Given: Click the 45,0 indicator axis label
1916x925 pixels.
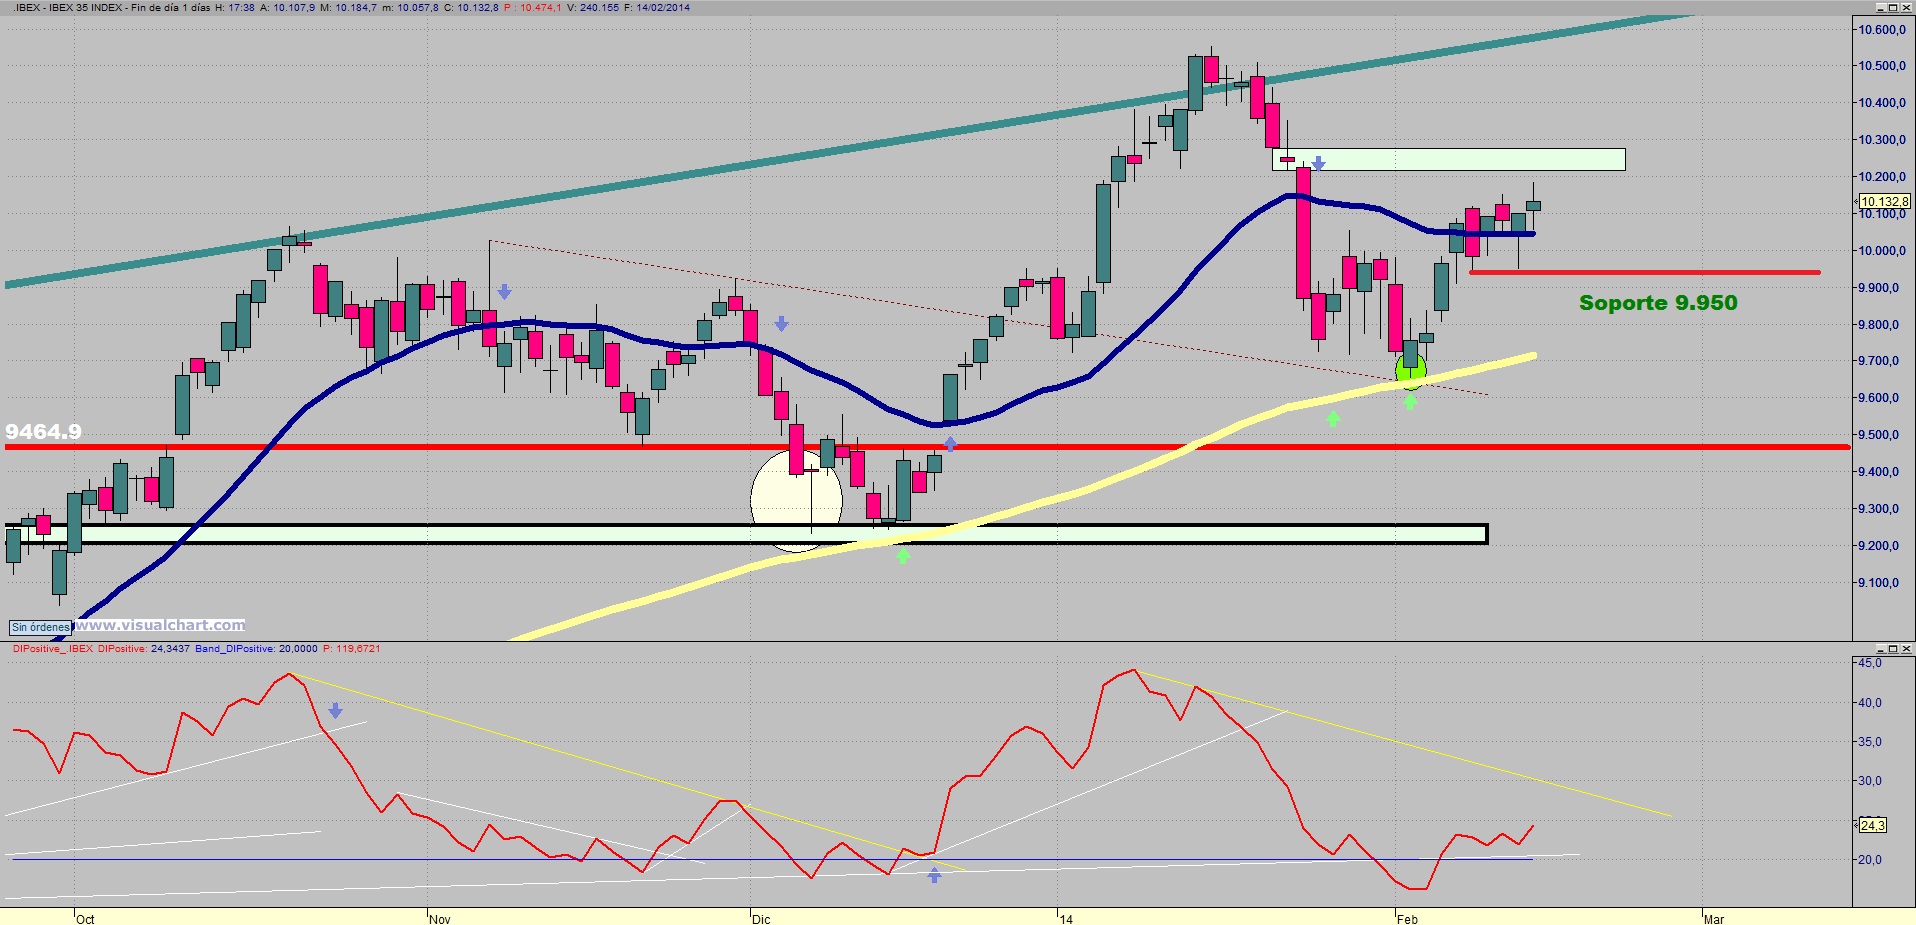Looking at the screenshot, I should point(1870,663).
